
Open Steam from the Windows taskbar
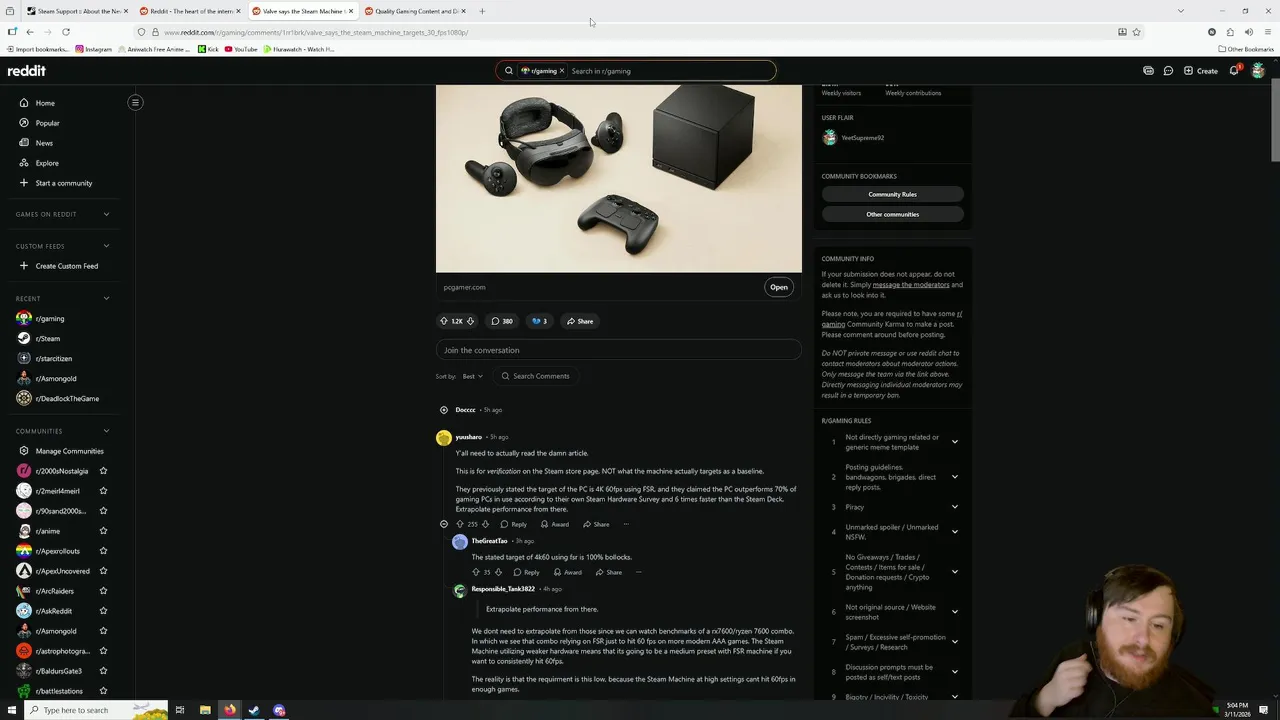pos(254,710)
